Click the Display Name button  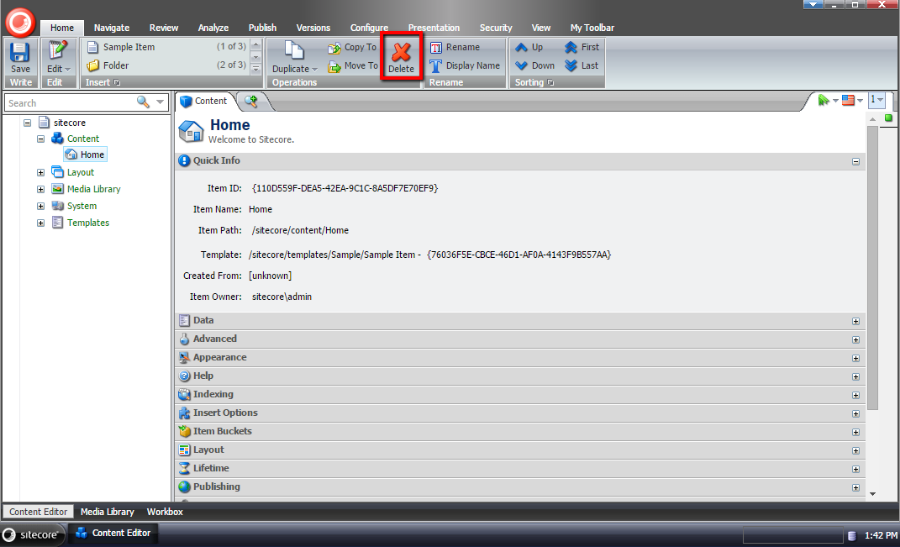tap(465, 66)
